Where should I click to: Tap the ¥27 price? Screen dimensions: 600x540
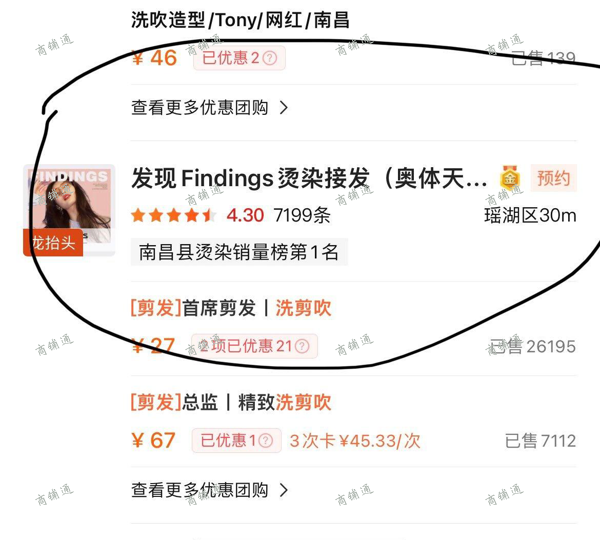153,346
